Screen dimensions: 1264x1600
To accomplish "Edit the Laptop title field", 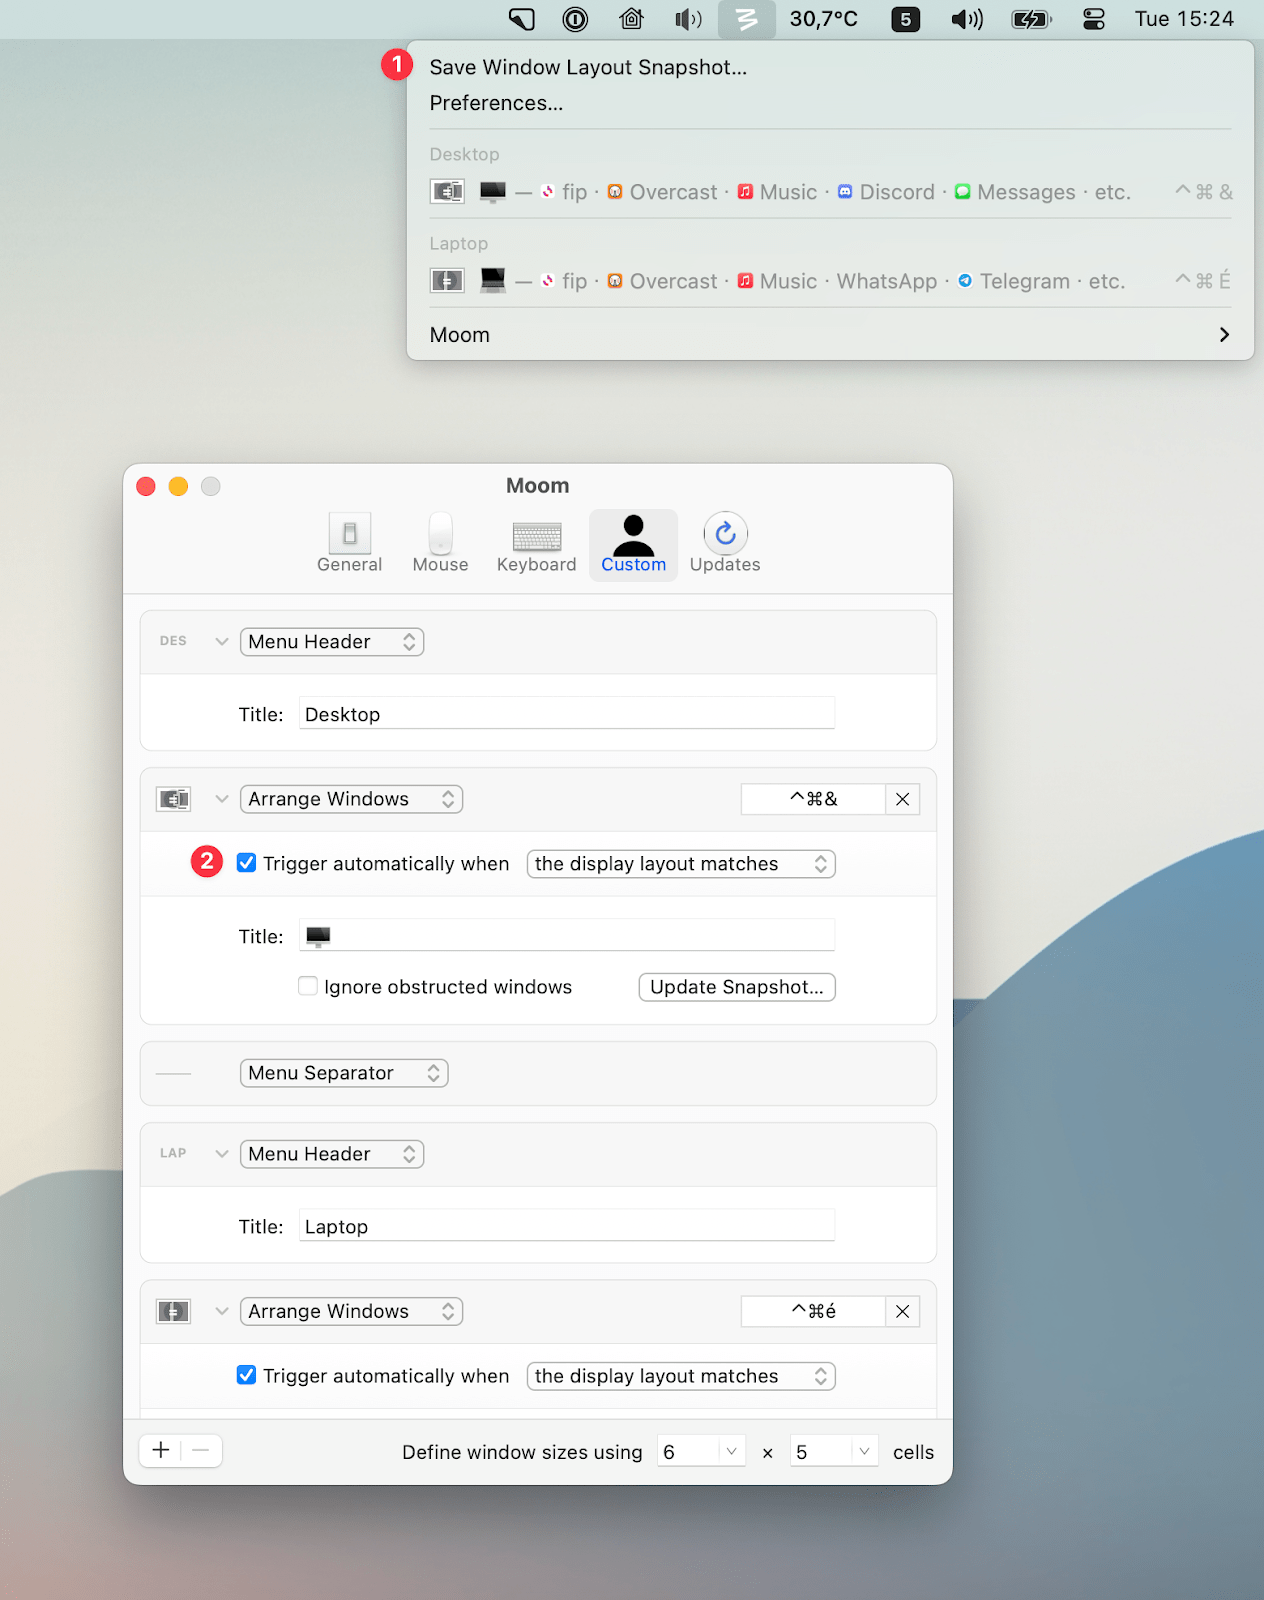I will [567, 1226].
